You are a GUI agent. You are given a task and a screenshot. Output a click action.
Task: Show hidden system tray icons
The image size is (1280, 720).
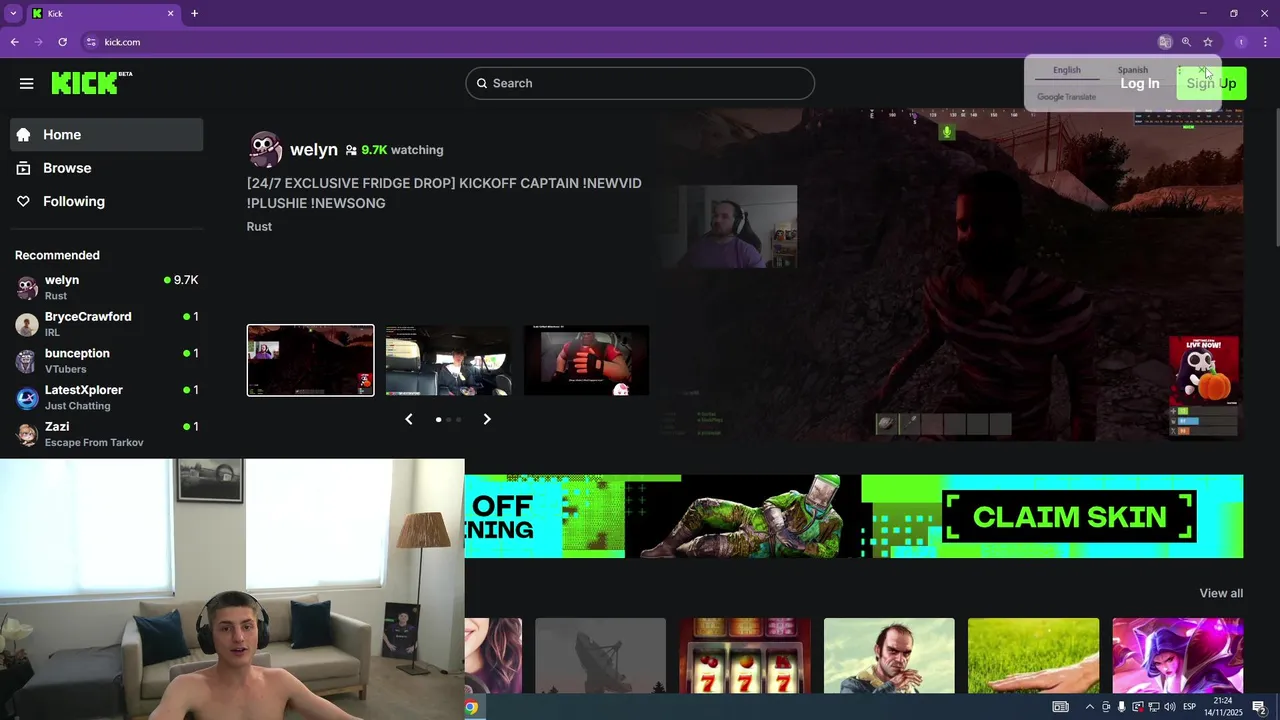pyautogui.click(x=1089, y=707)
